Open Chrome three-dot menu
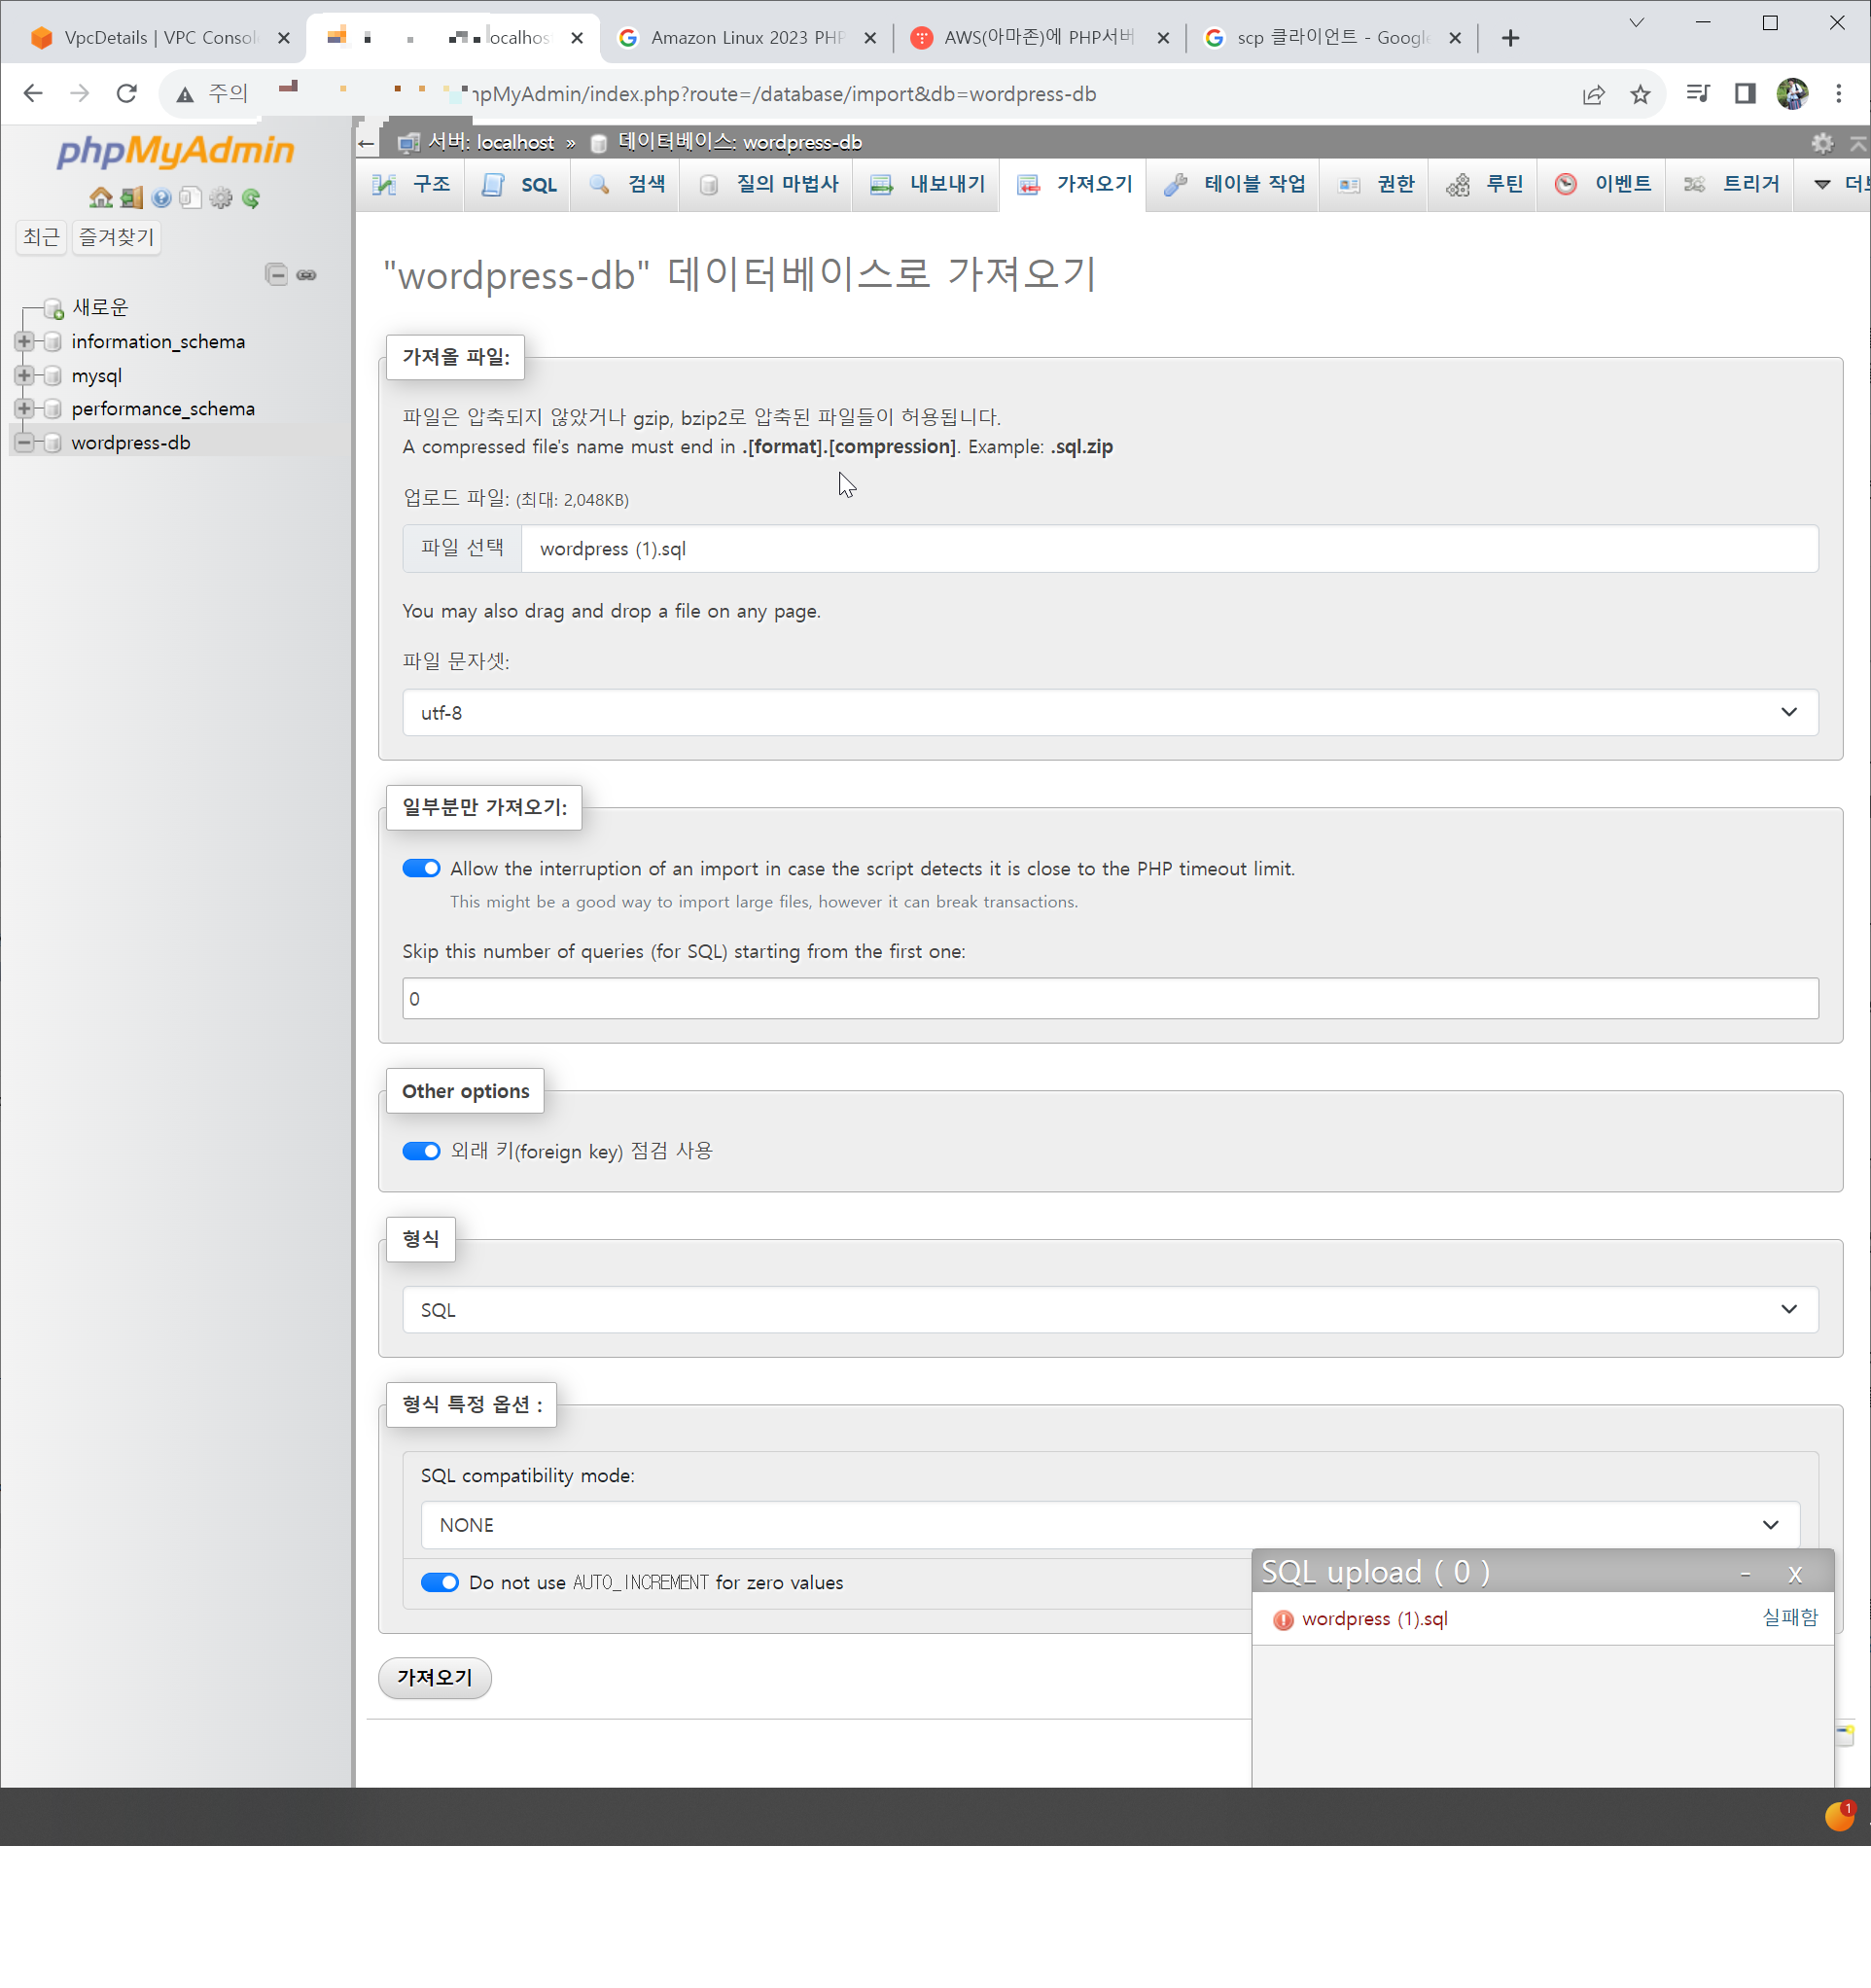 click(1839, 94)
